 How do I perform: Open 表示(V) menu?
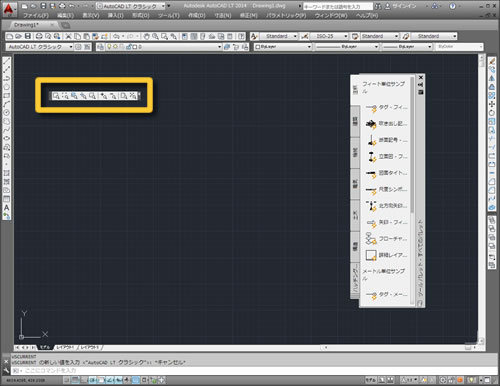(91, 15)
